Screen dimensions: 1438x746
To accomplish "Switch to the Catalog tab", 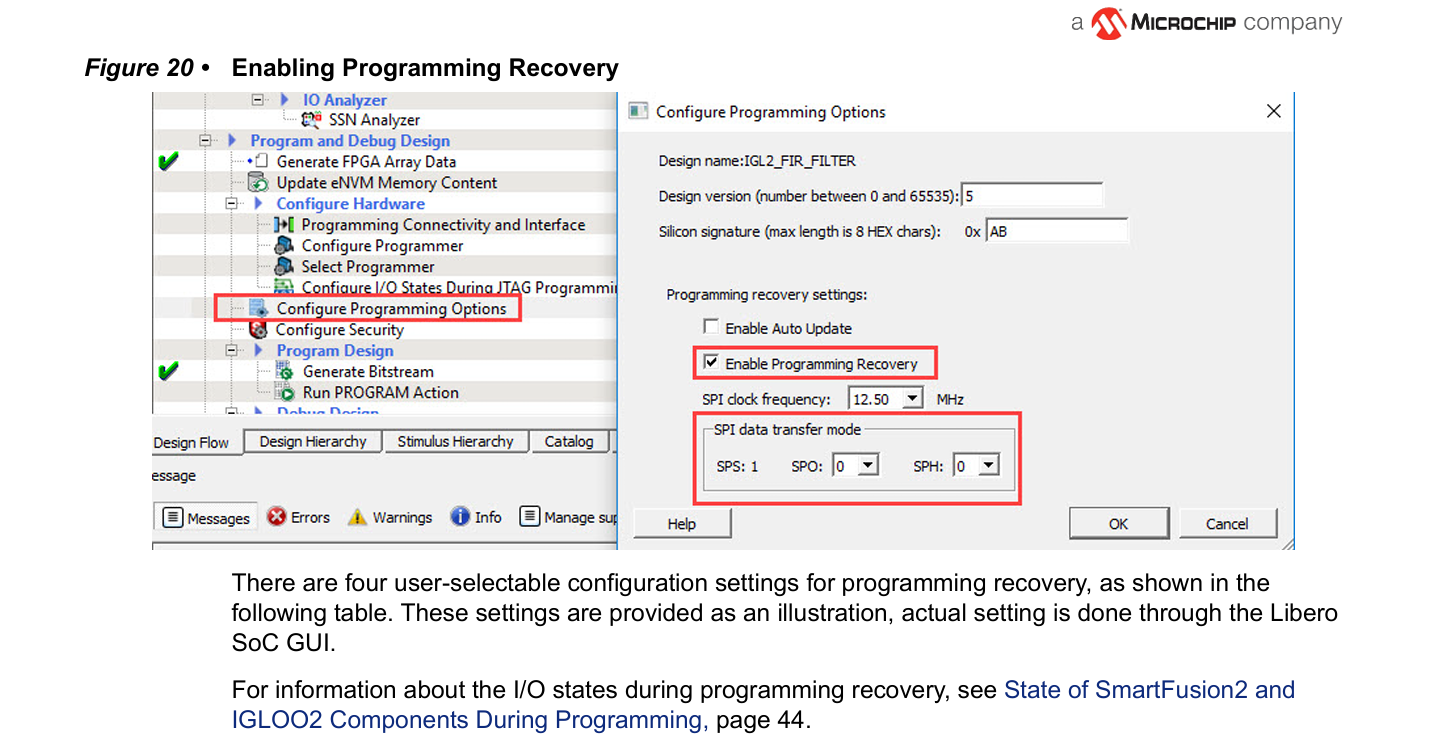I will tap(569, 442).
